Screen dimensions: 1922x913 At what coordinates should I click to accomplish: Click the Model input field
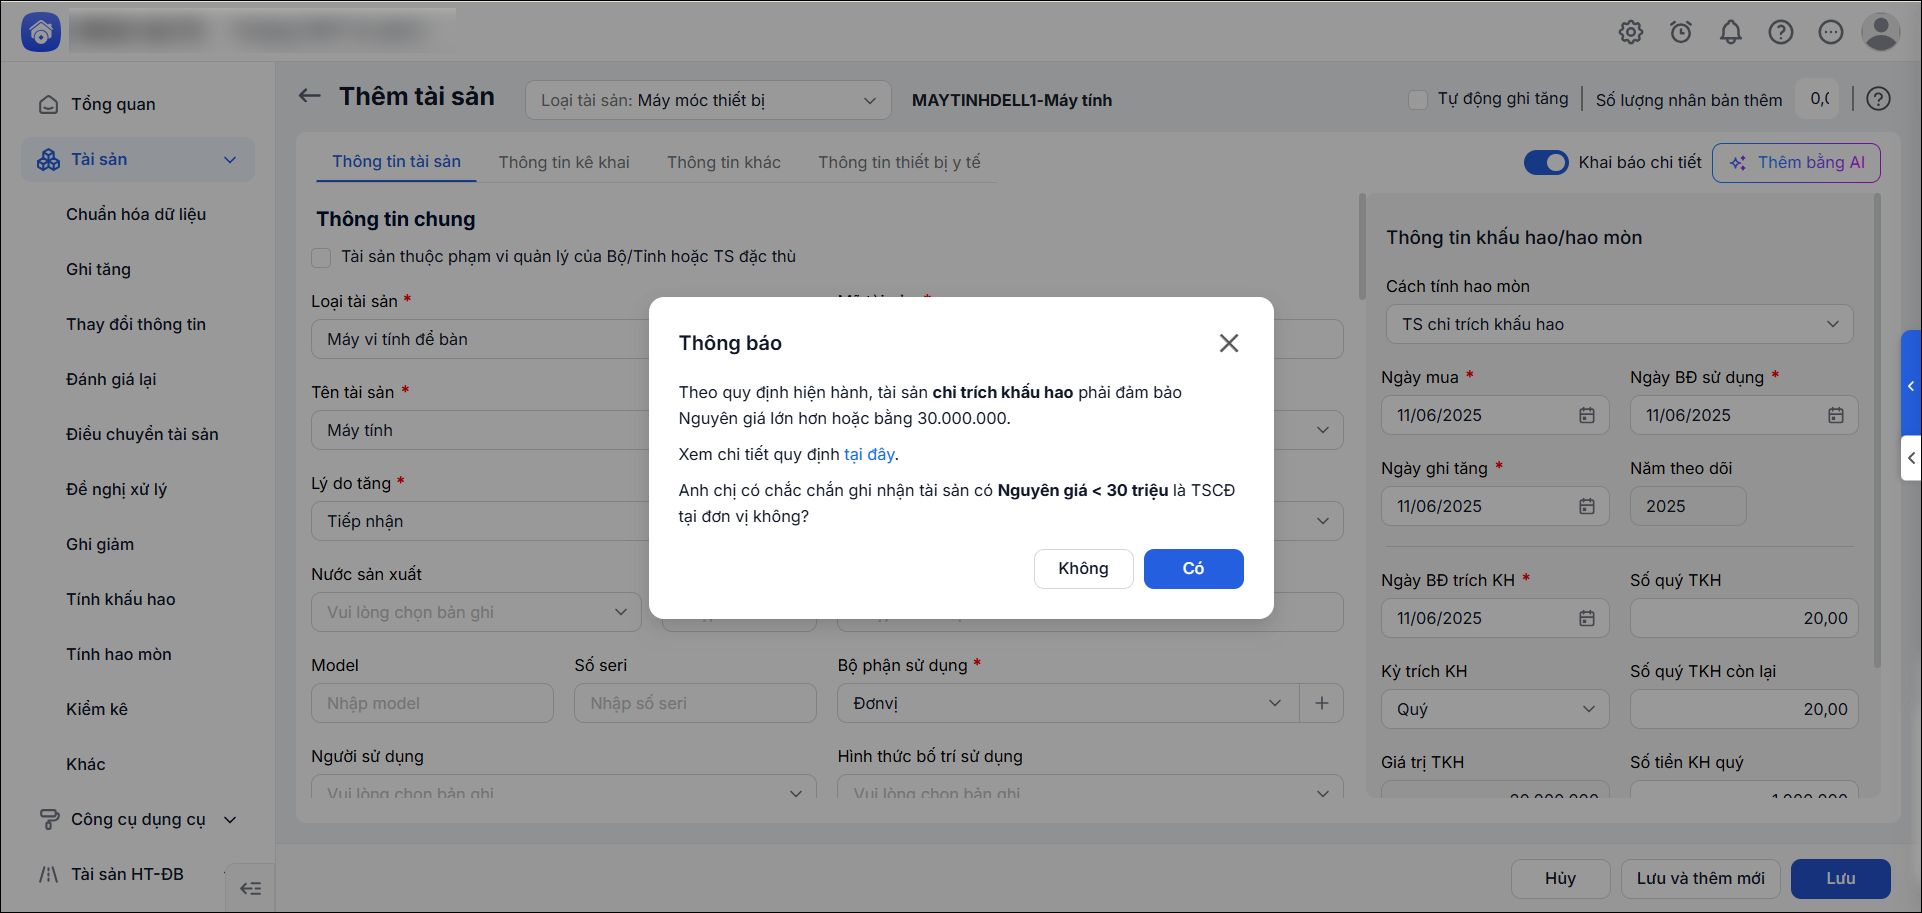[432, 703]
